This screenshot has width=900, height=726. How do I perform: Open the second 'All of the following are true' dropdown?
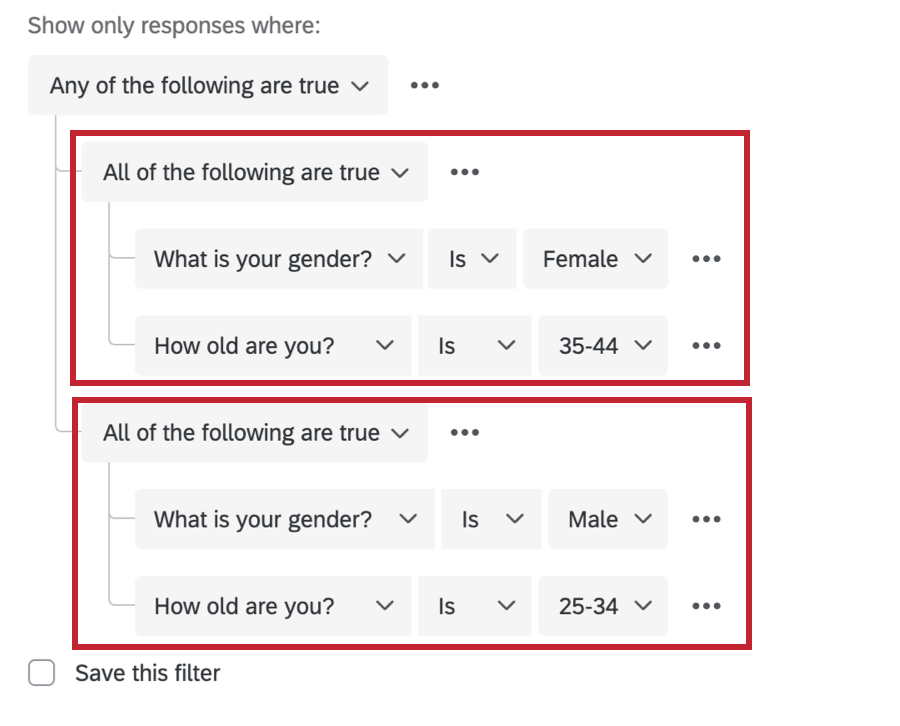254,432
